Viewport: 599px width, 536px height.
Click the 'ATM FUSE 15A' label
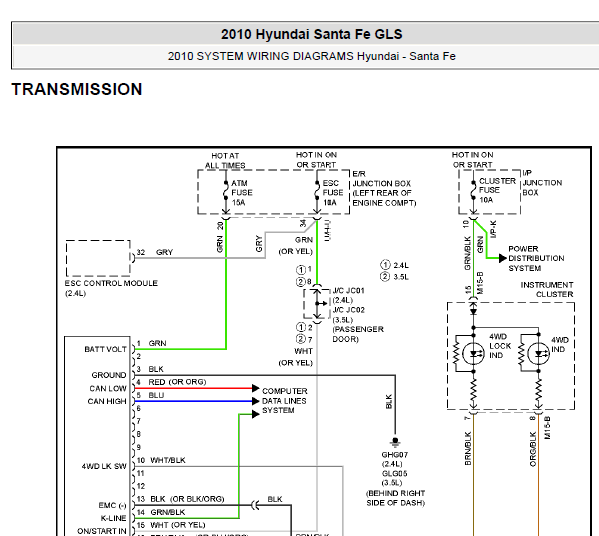[x=242, y=193]
